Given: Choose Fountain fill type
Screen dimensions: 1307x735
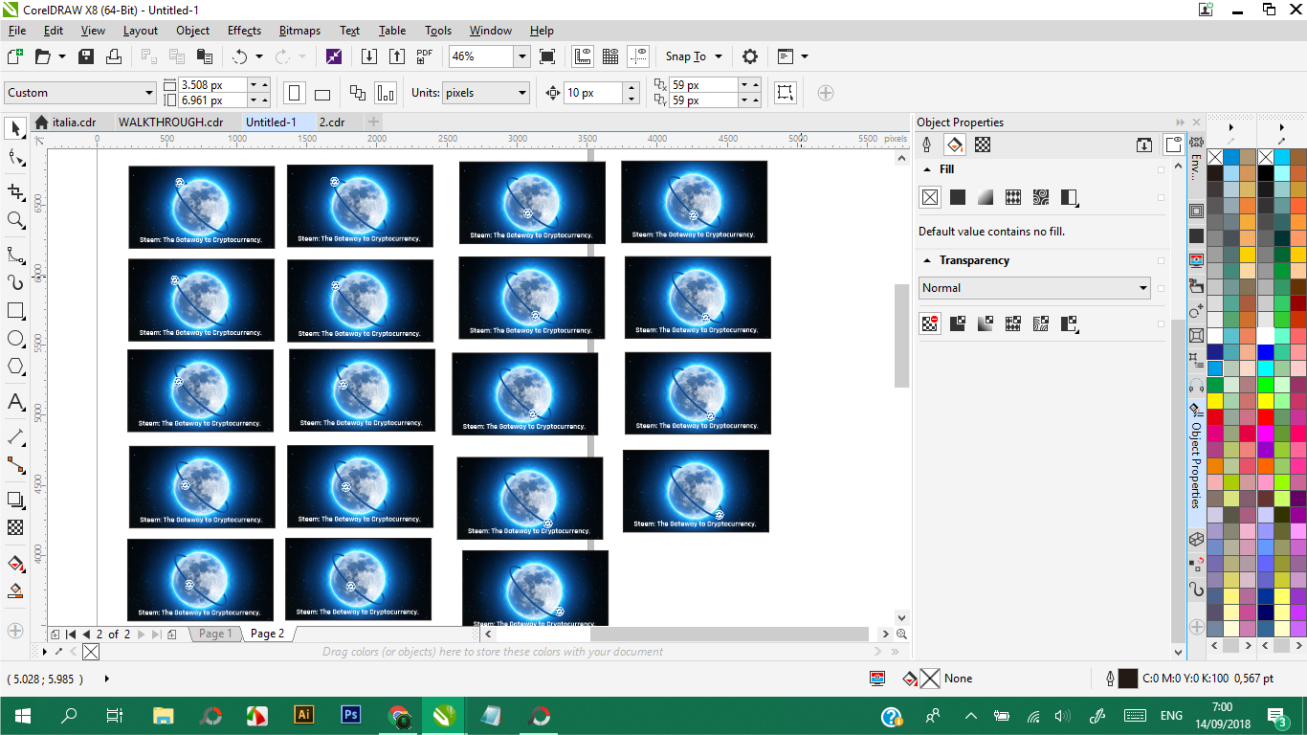Looking at the screenshot, I should coord(985,197).
